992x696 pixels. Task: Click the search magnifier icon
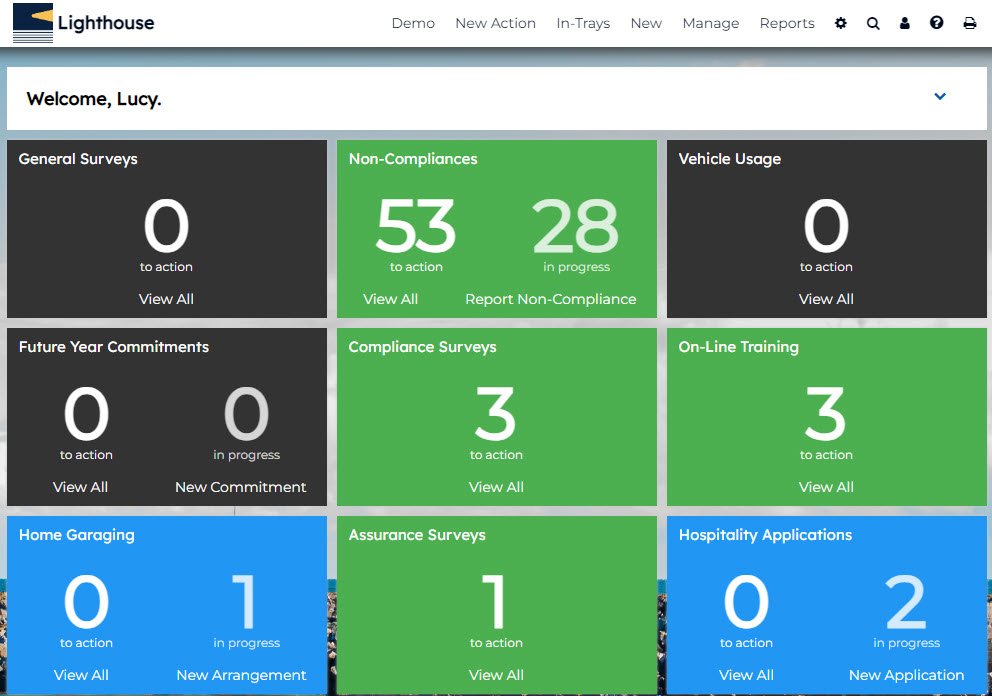coord(873,23)
